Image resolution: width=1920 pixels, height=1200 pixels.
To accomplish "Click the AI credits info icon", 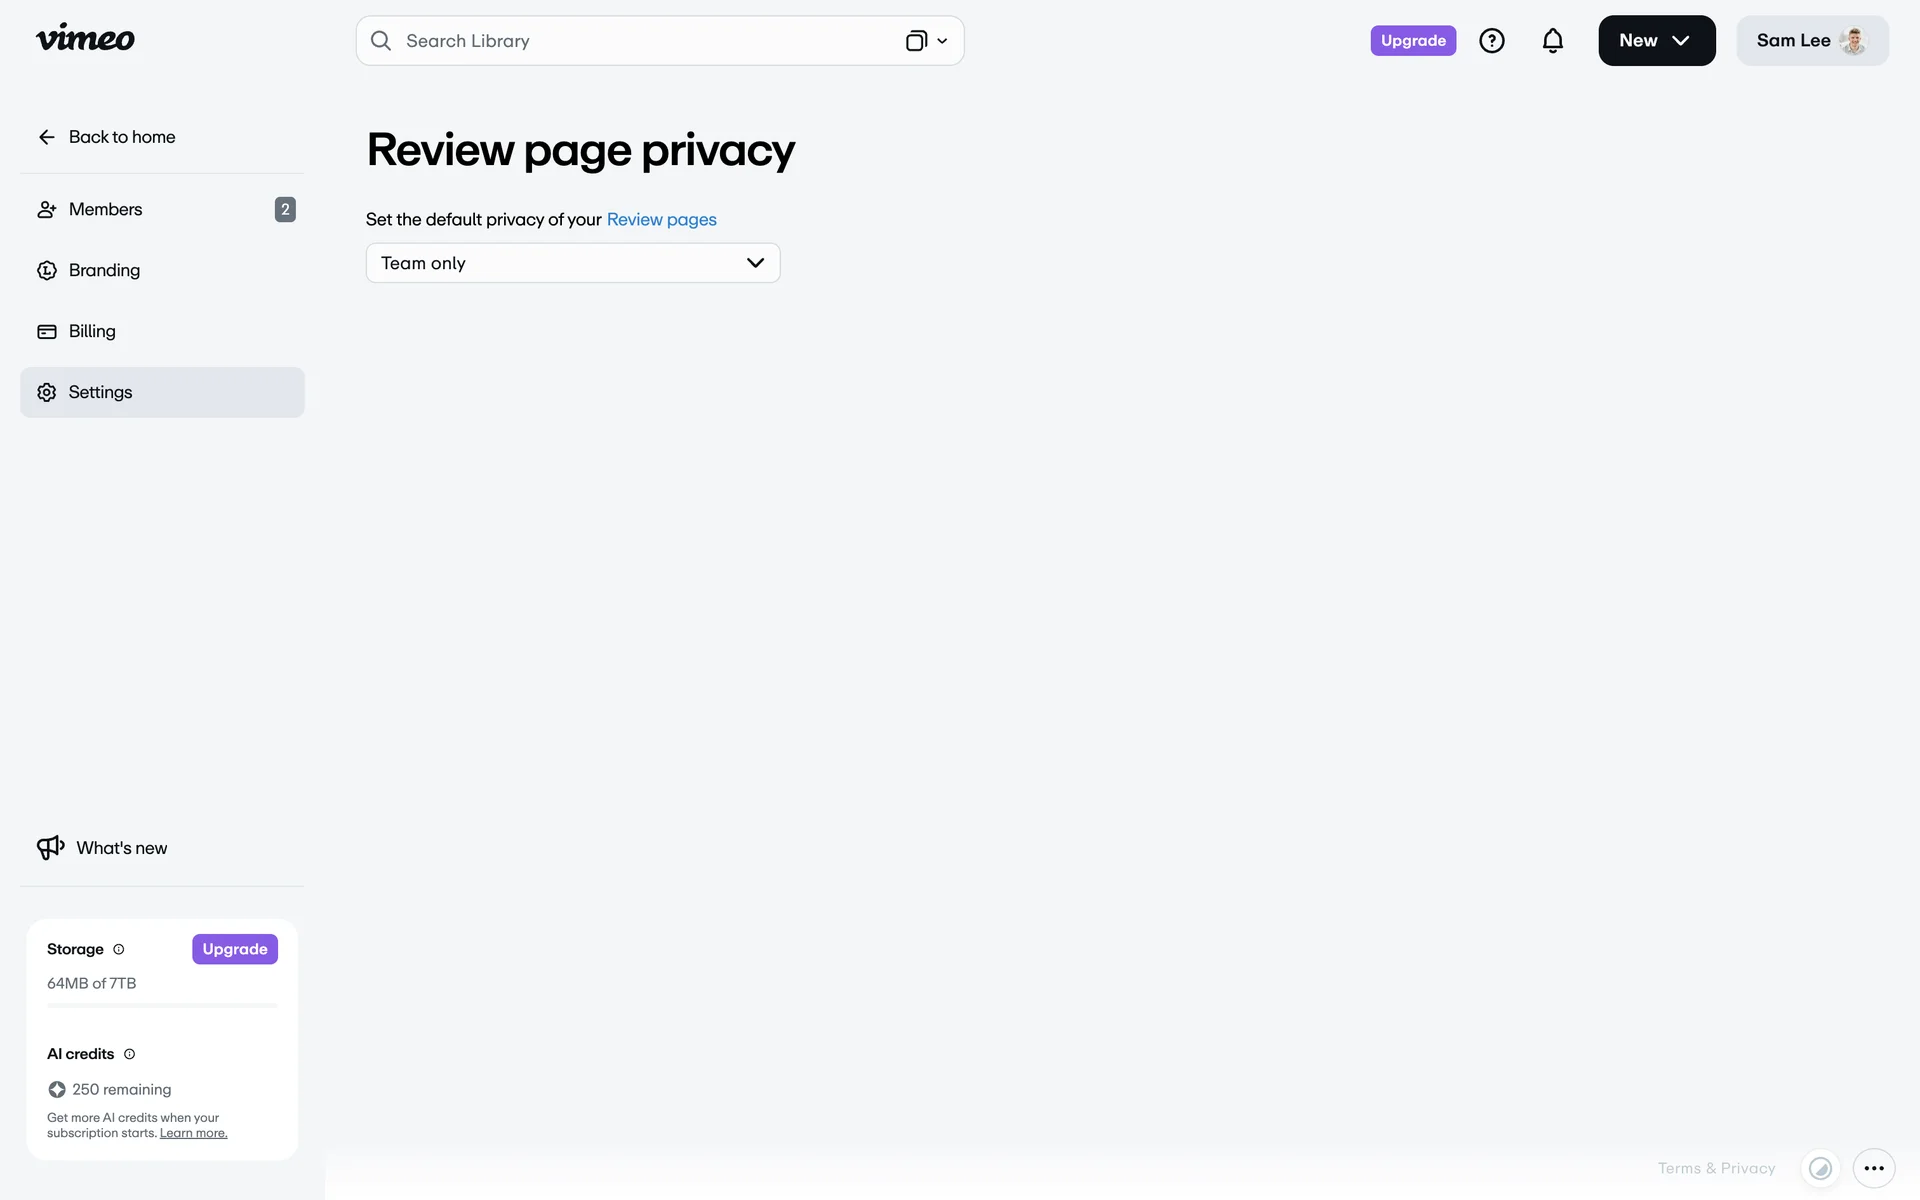I will [x=129, y=1054].
